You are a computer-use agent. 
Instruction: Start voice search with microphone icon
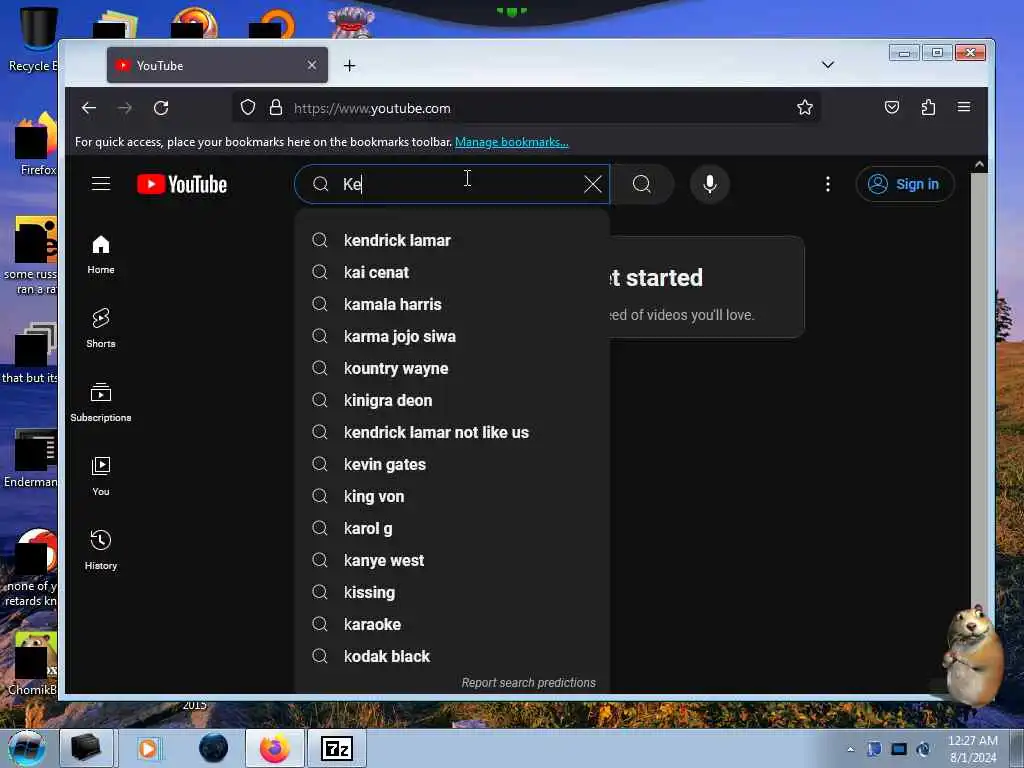pos(710,184)
